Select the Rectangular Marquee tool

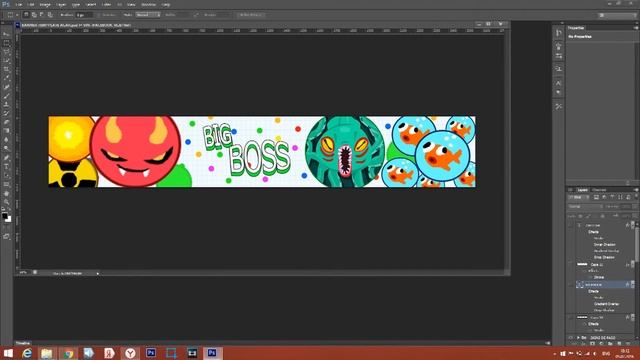click(x=7, y=43)
